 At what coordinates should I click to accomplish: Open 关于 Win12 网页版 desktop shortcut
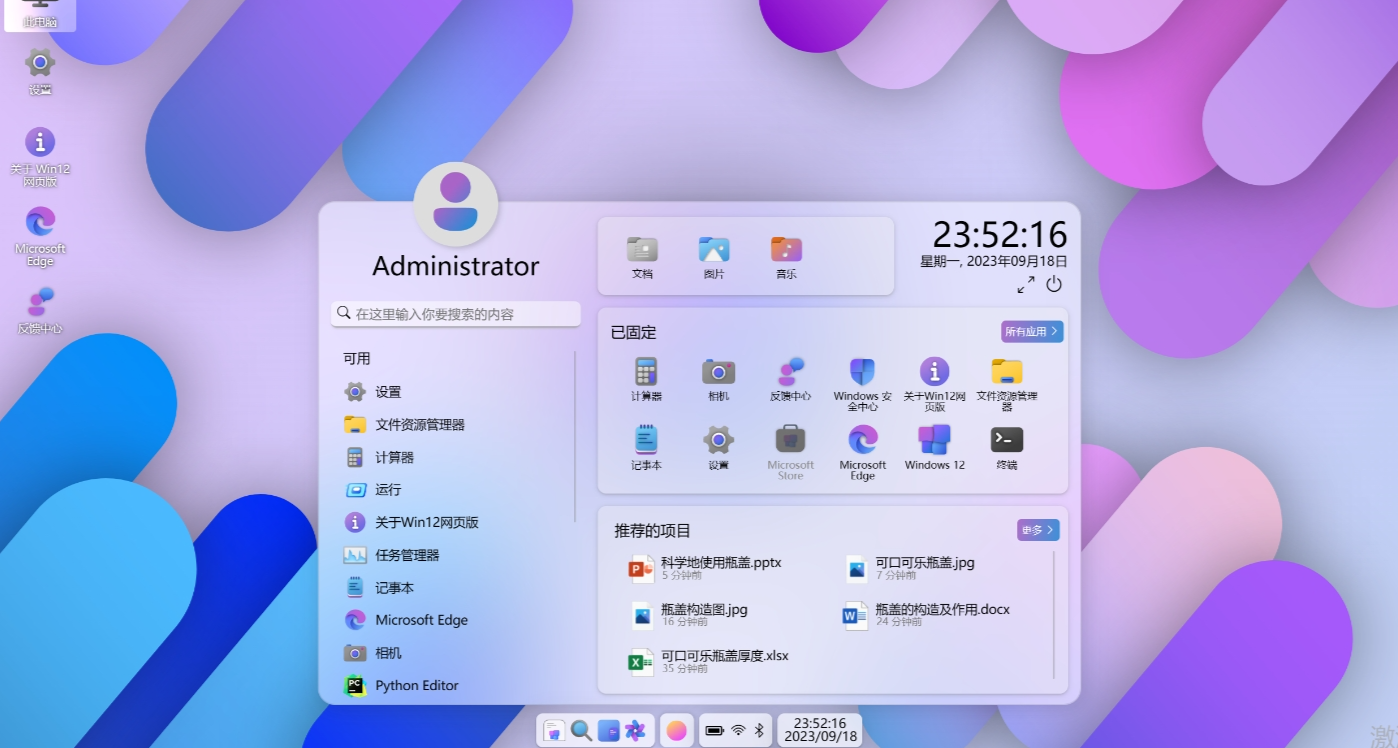pos(40,157)
